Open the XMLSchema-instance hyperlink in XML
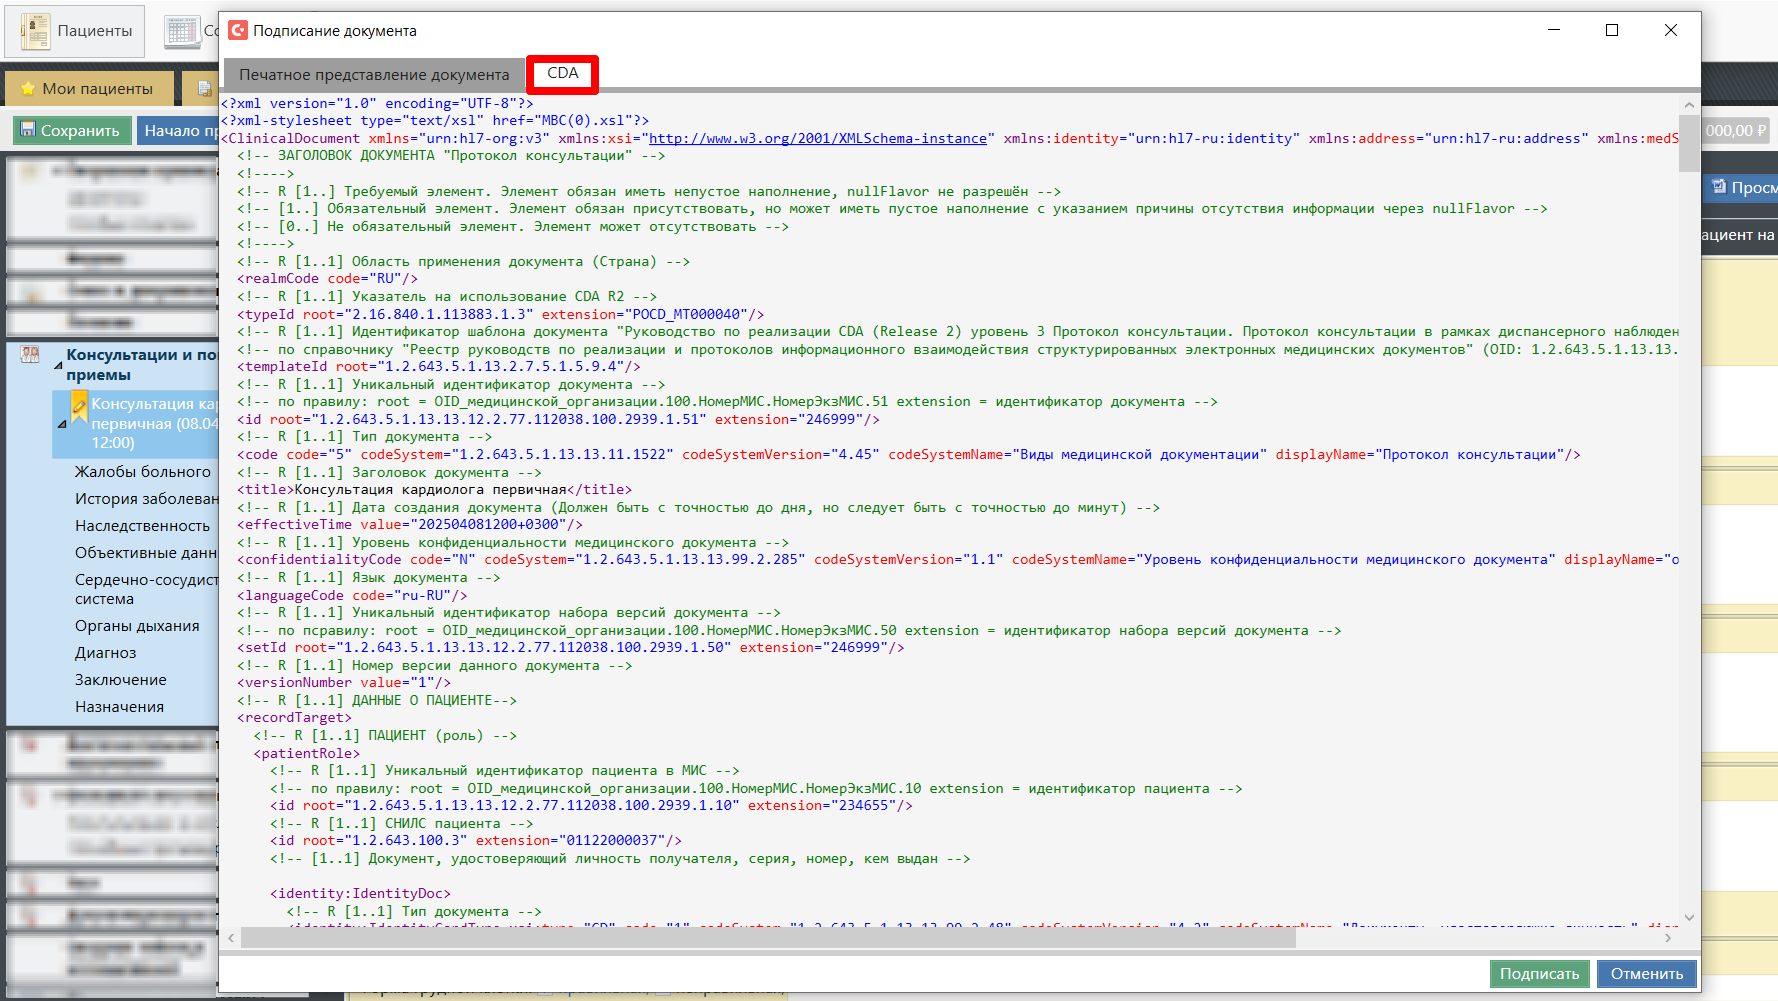The width and height of the screenshot is (1778, 1001). [817, 139]
